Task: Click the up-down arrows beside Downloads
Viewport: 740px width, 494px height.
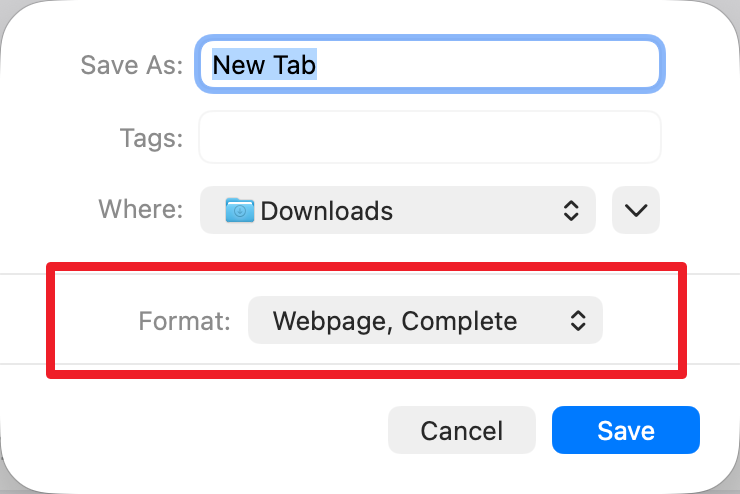Action: click(571, 210)
